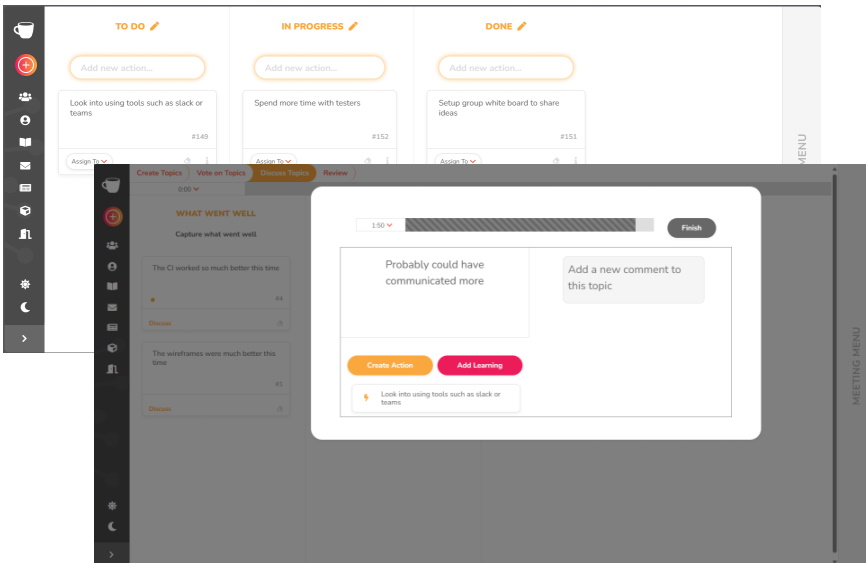Edit the IN PROGRESS column title with pencil
868x563 pixels.
[353, 27]
